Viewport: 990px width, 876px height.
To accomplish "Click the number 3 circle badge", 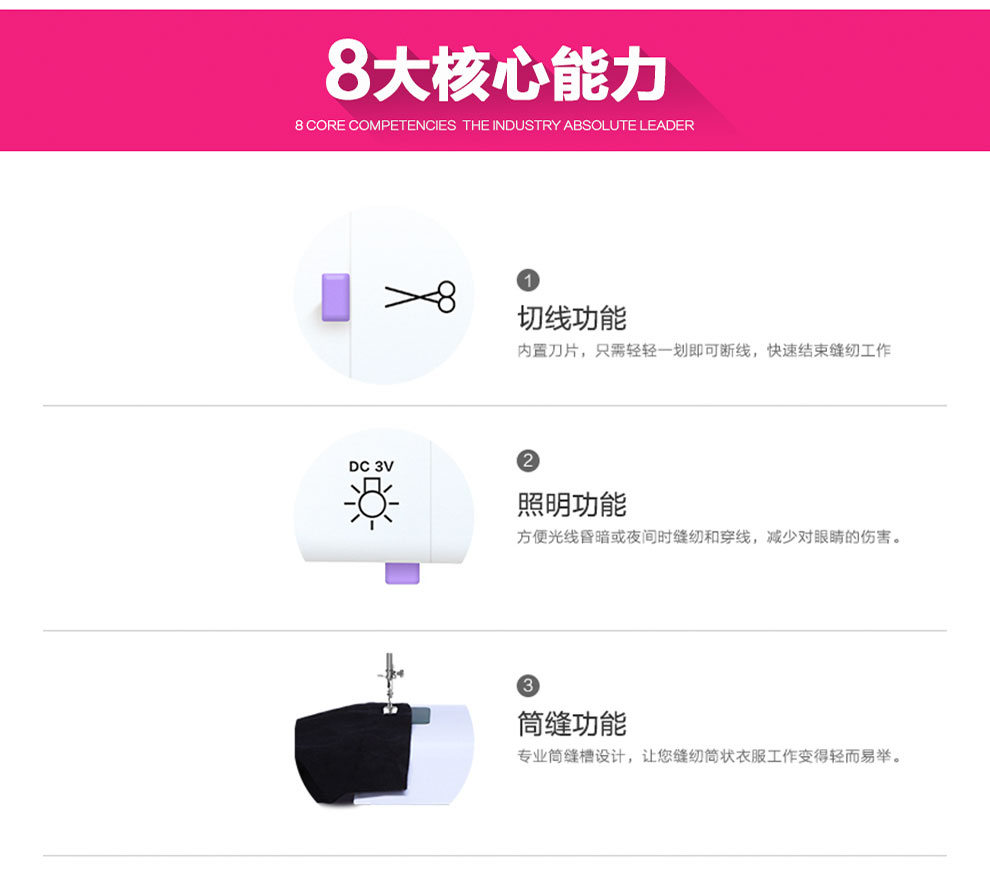I will [528, 685].
